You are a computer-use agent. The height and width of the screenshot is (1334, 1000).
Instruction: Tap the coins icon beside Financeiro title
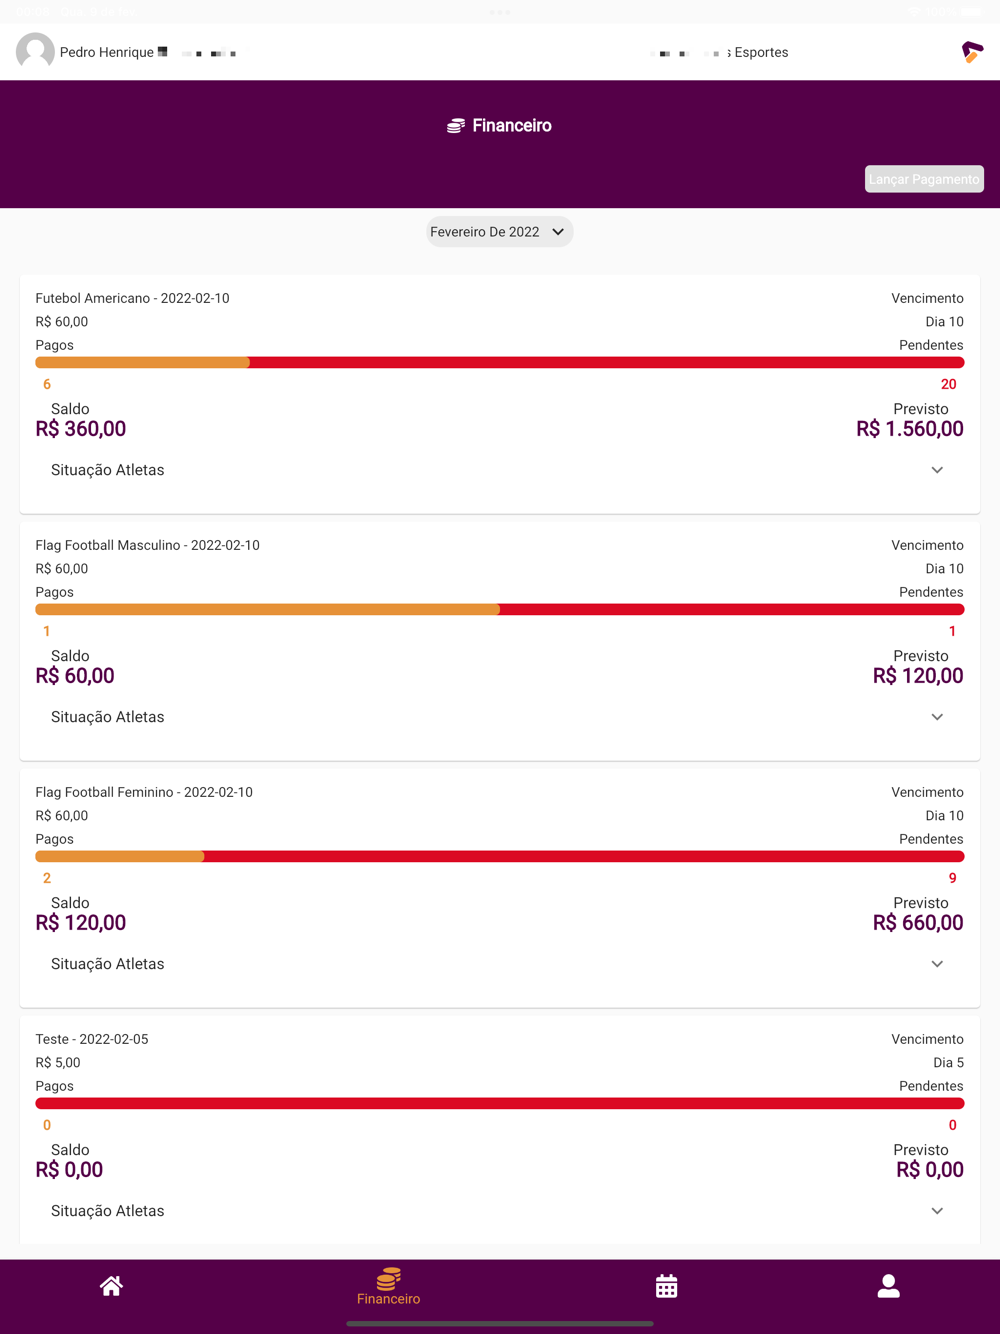click(x=456, y=126)
